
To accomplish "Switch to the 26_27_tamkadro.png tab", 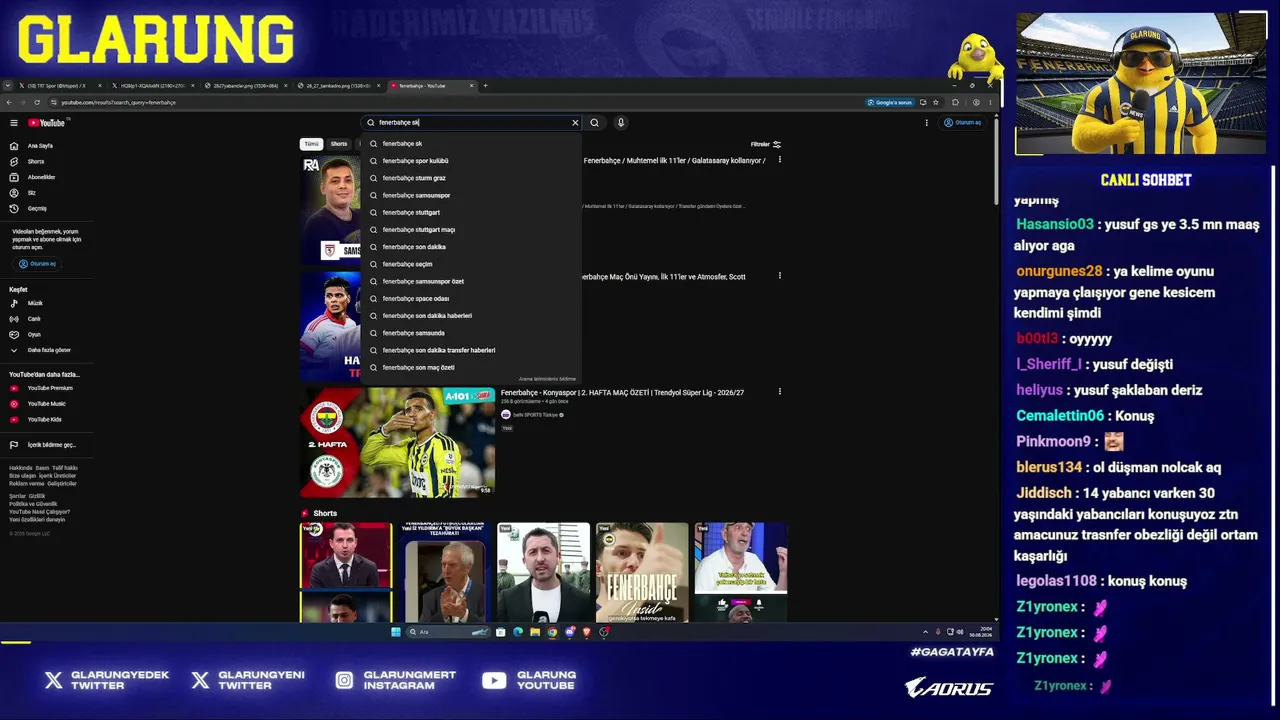I will (339, 86).
